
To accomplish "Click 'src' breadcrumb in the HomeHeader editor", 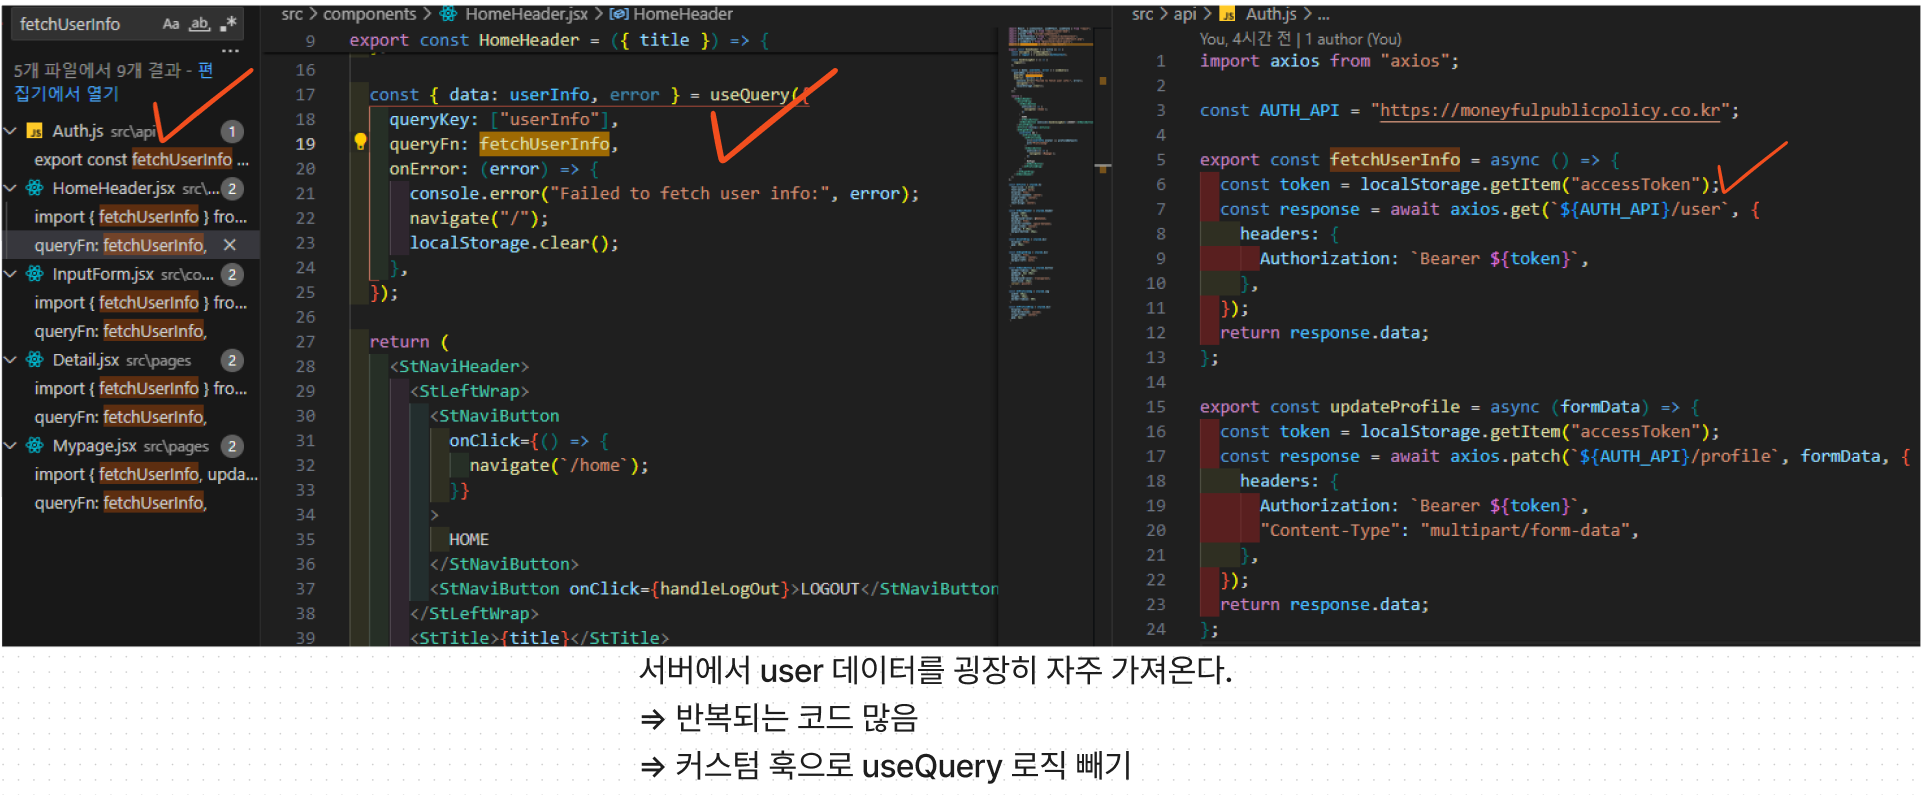I will (292, 14).
